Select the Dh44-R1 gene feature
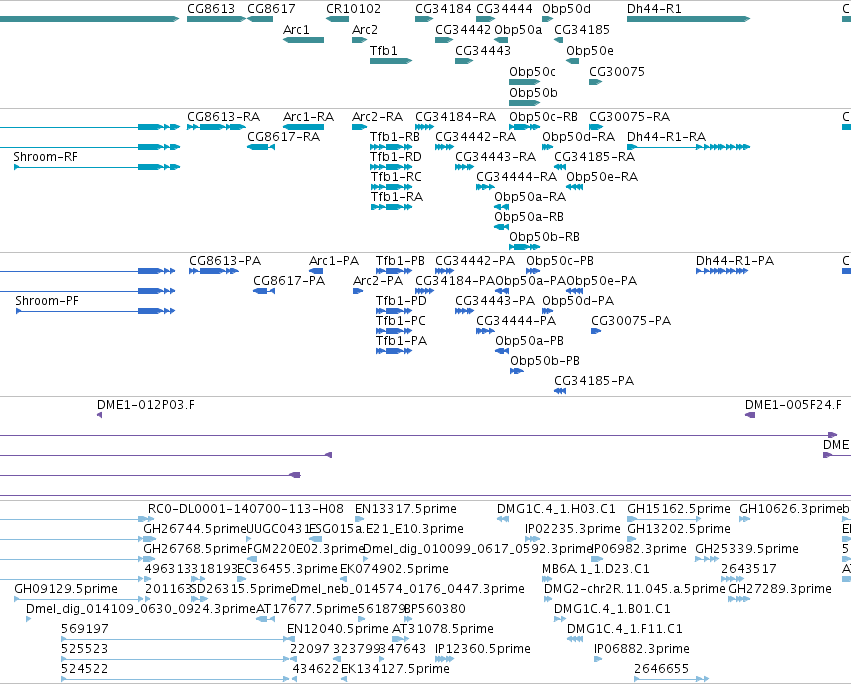This screenshot has height=684, width=851. (688, 19)
